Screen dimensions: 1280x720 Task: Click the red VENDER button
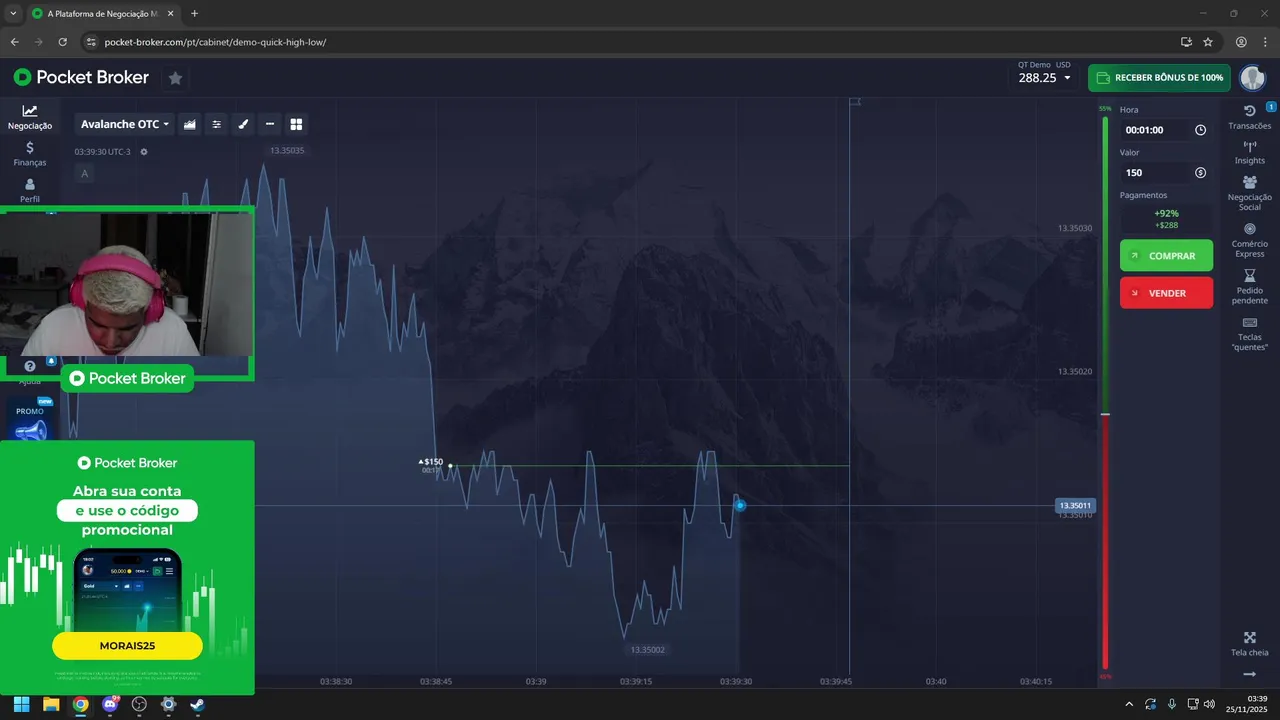(1166, 293)
